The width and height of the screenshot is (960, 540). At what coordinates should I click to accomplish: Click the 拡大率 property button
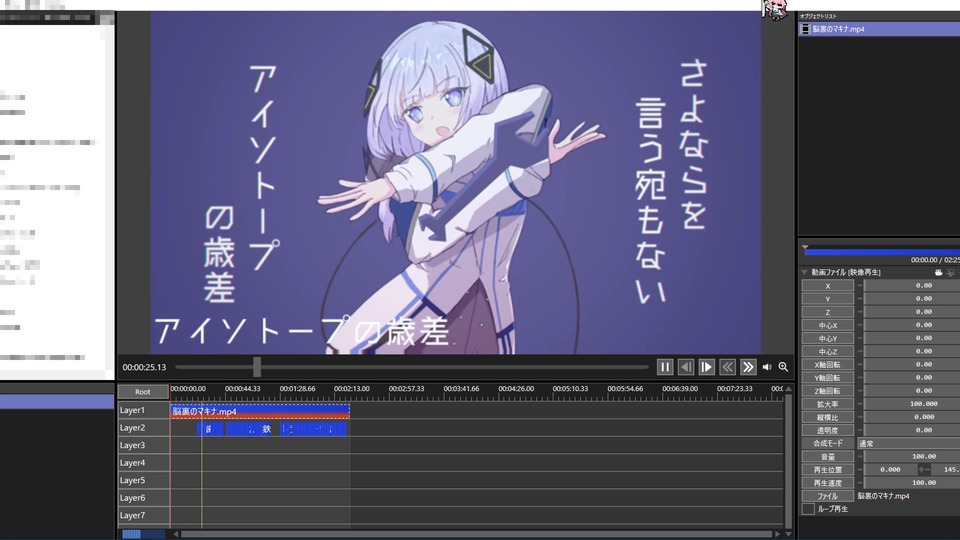[x=828, y=404]
